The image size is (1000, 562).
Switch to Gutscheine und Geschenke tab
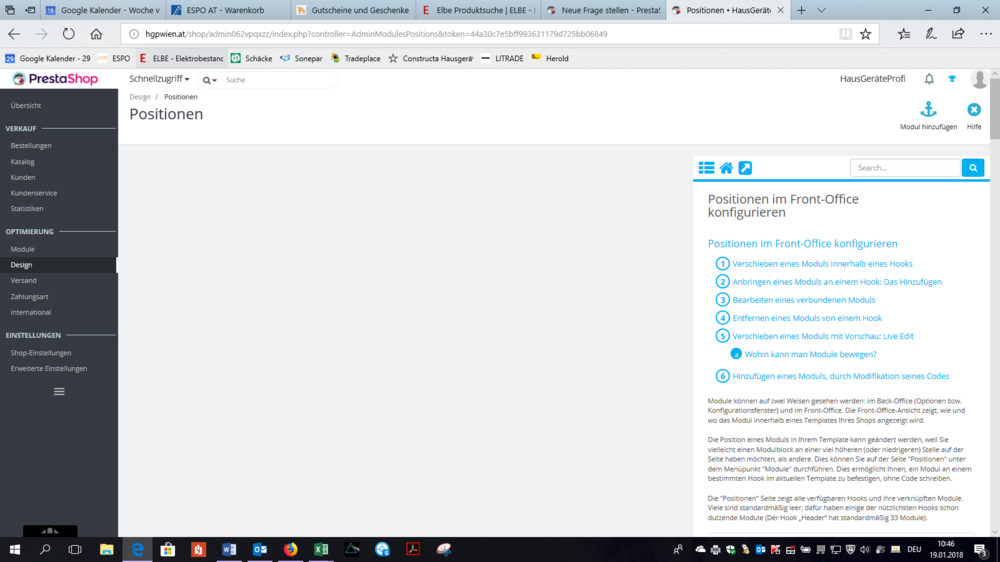(354, 10)
